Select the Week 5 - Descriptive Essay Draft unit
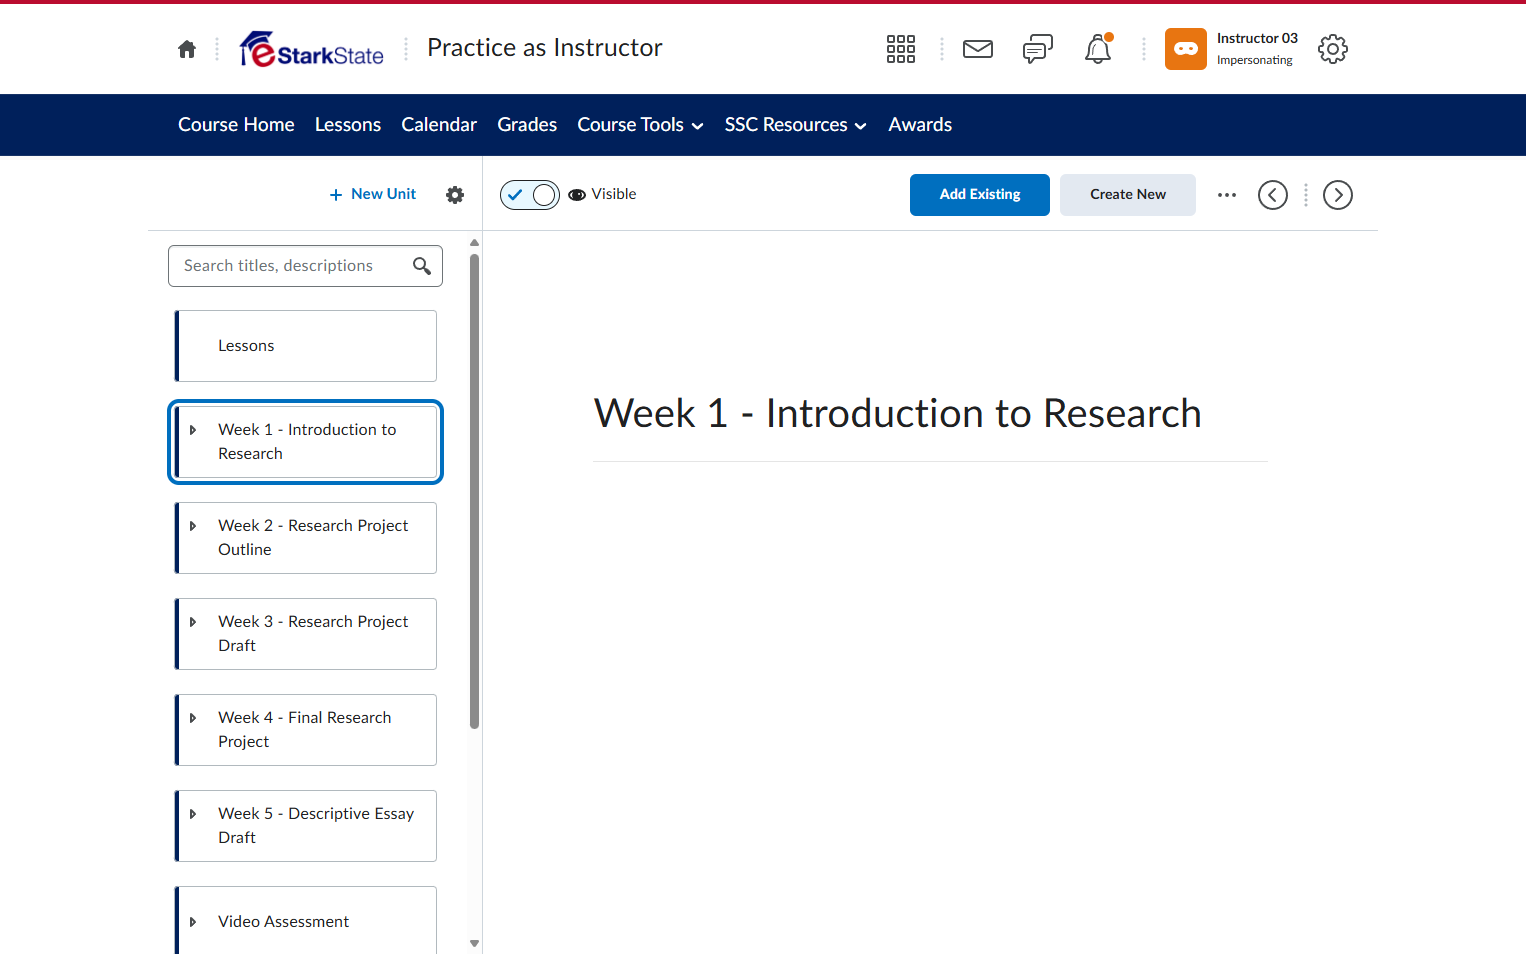Viewport: 1526px width, 954px height. click(306, 826)
